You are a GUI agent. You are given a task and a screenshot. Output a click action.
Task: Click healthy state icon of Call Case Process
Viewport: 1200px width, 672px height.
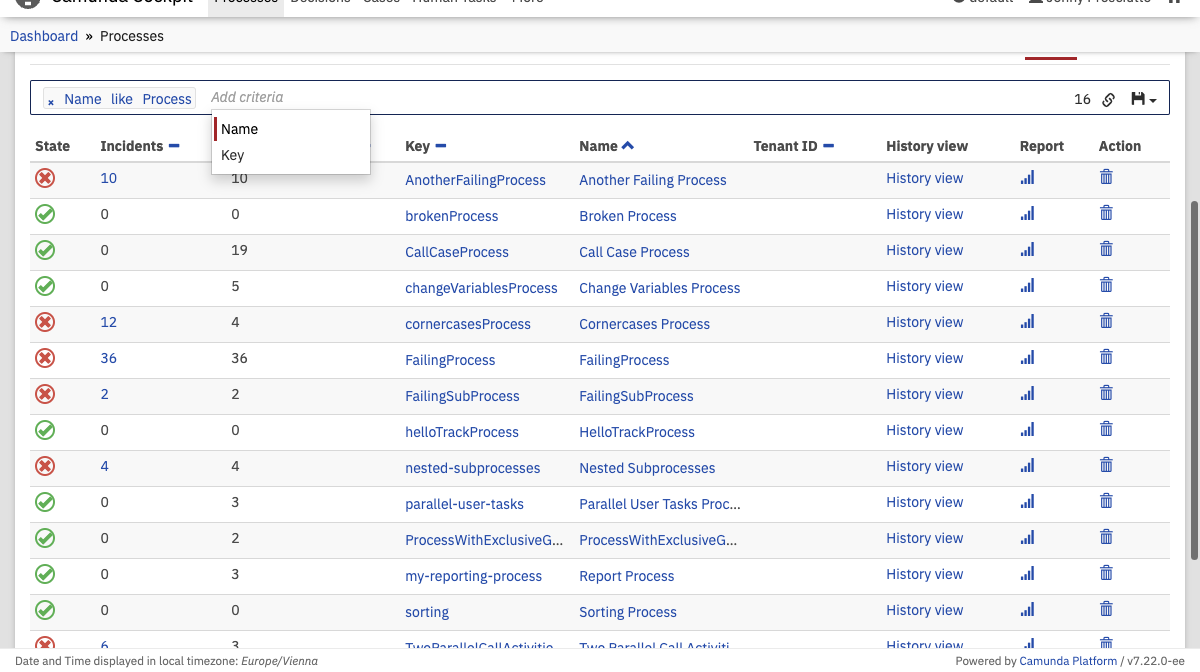pyautogui.click(x=45, y=250)
